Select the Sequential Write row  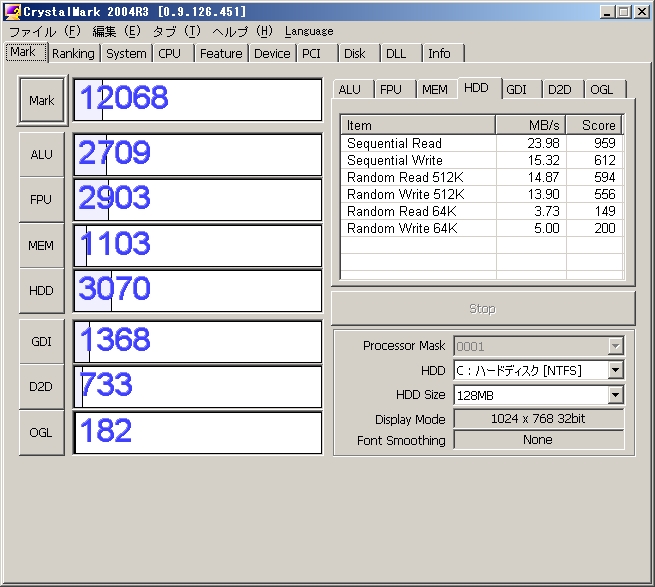point(482,160)
